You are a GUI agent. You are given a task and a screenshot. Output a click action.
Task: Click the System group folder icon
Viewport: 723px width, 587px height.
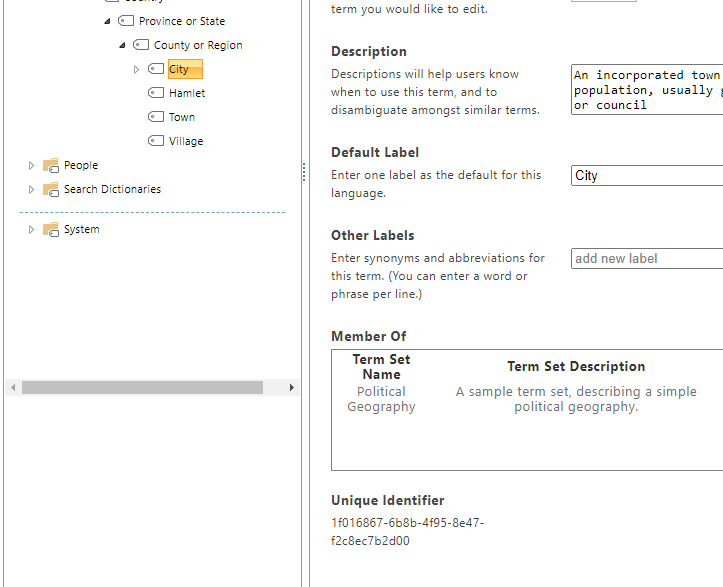click(51, 229)
